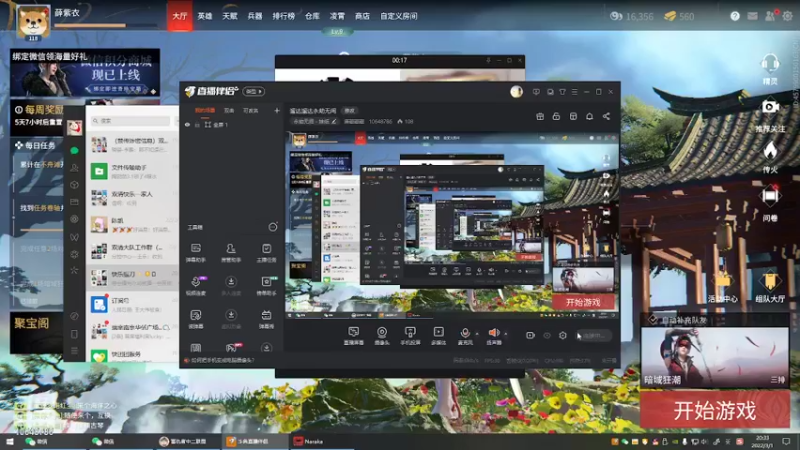
Task: Toggle the 自动补充队友 checkbox
Action: [x=653, y=320]
